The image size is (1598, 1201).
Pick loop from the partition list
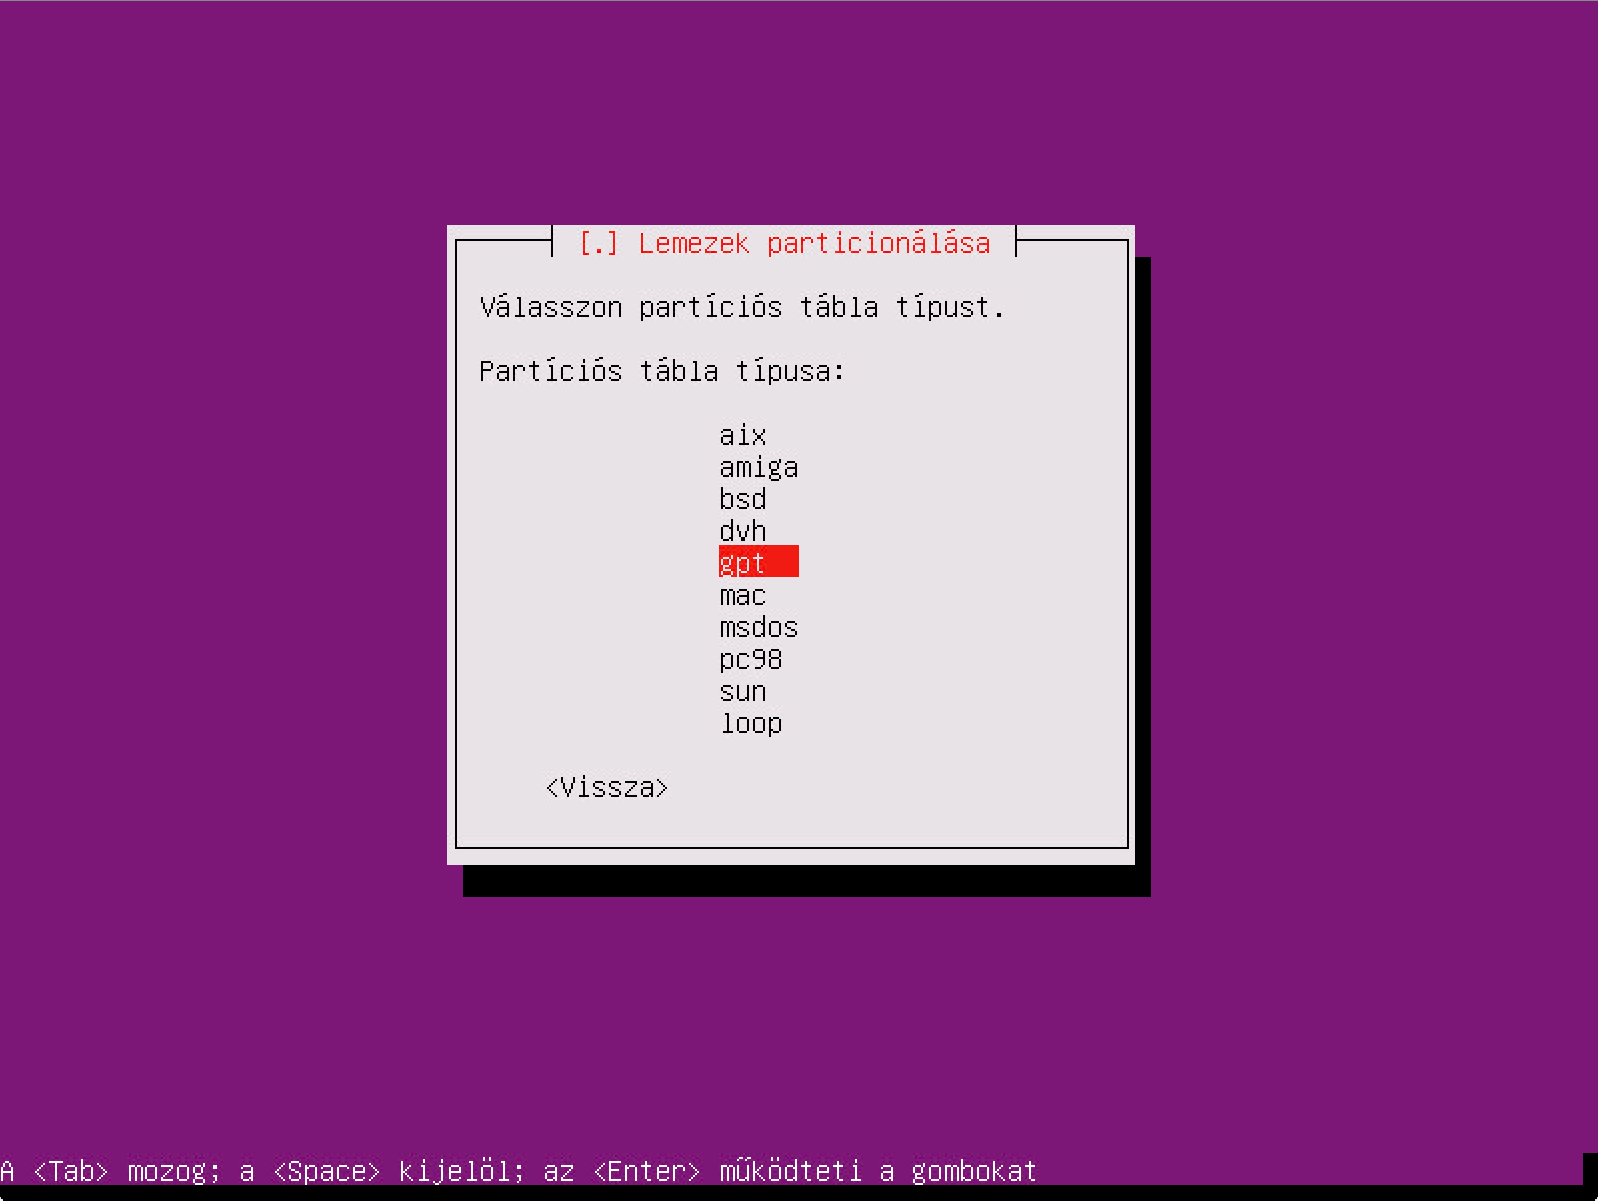tap(751, 724)
